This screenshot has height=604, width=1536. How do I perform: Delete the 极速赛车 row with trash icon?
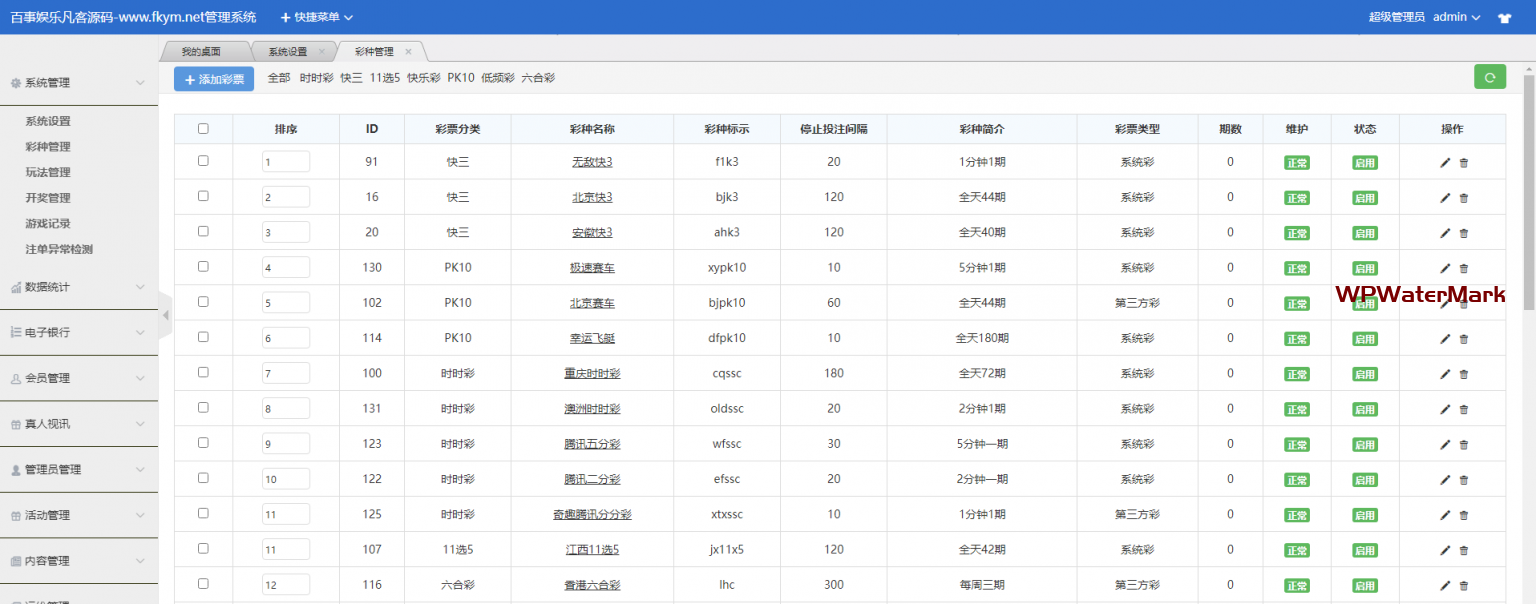[1464, 268]
